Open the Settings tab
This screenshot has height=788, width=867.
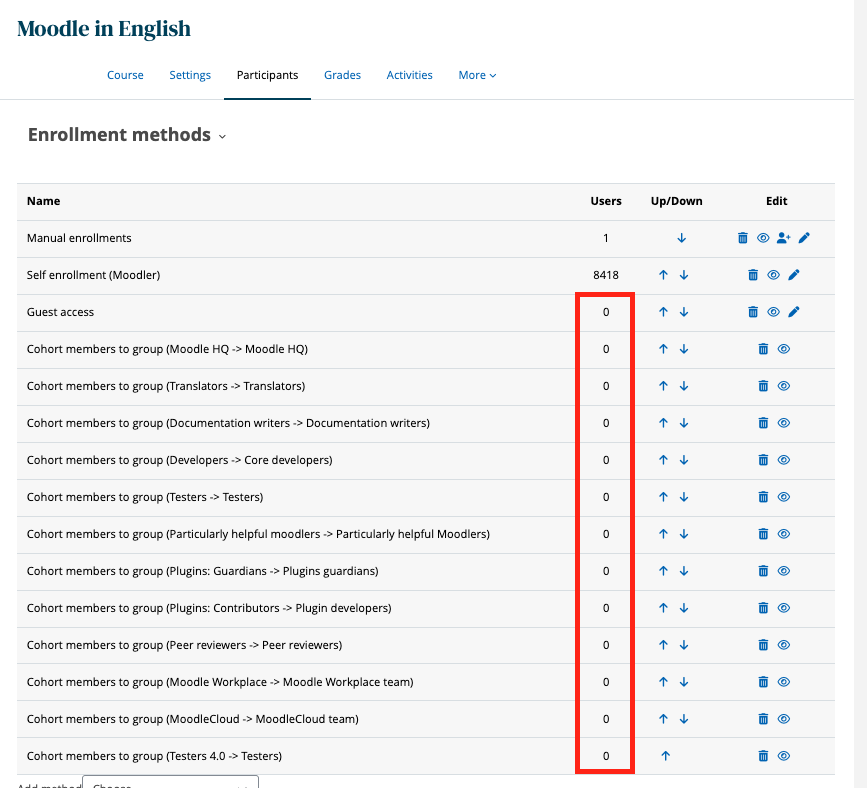[190, 75]
